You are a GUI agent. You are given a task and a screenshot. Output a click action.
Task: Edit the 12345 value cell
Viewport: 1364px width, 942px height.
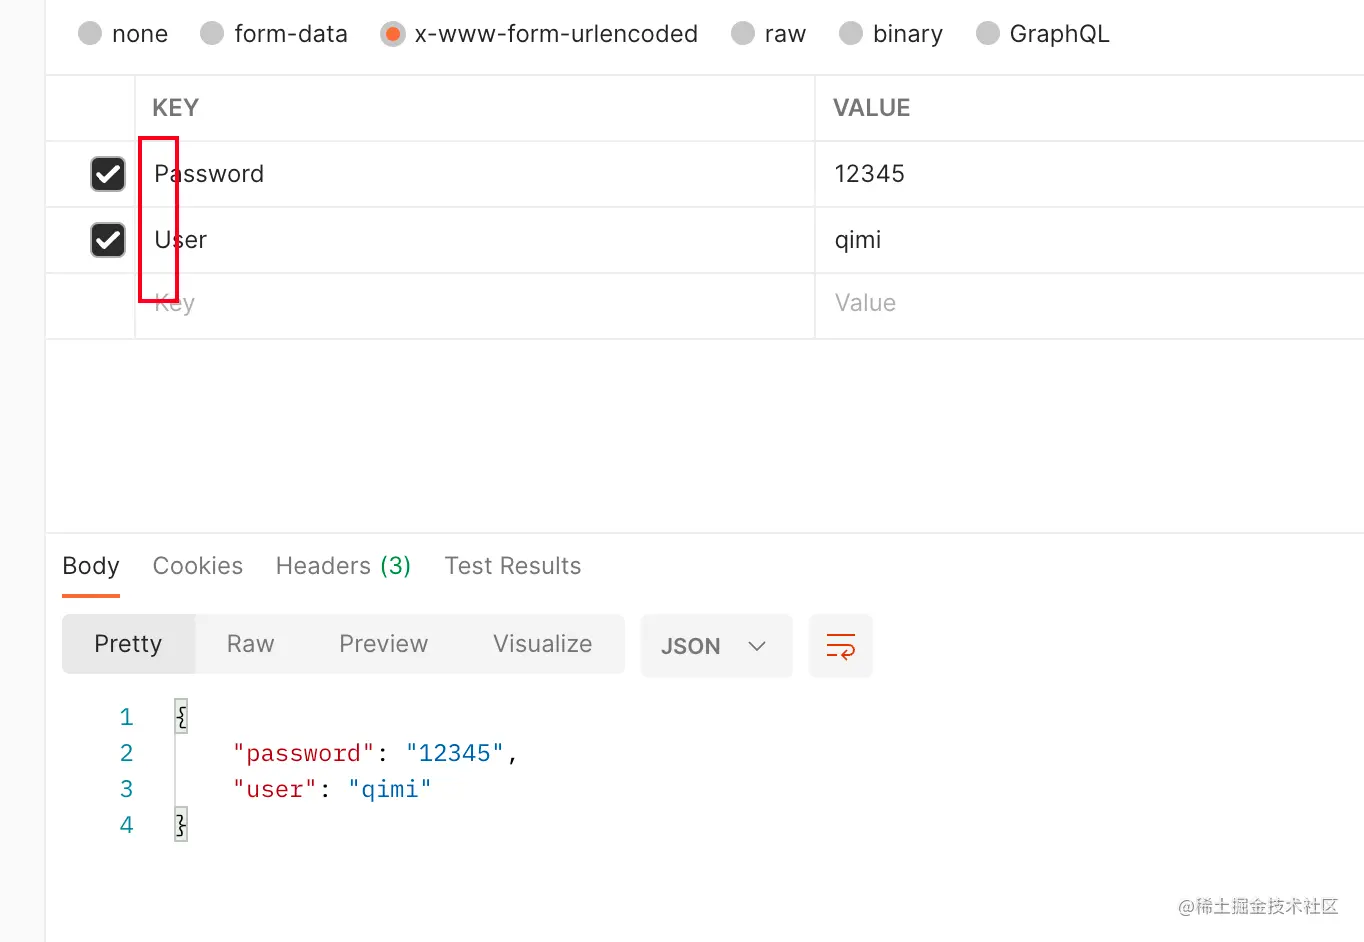coord(1090,174)
